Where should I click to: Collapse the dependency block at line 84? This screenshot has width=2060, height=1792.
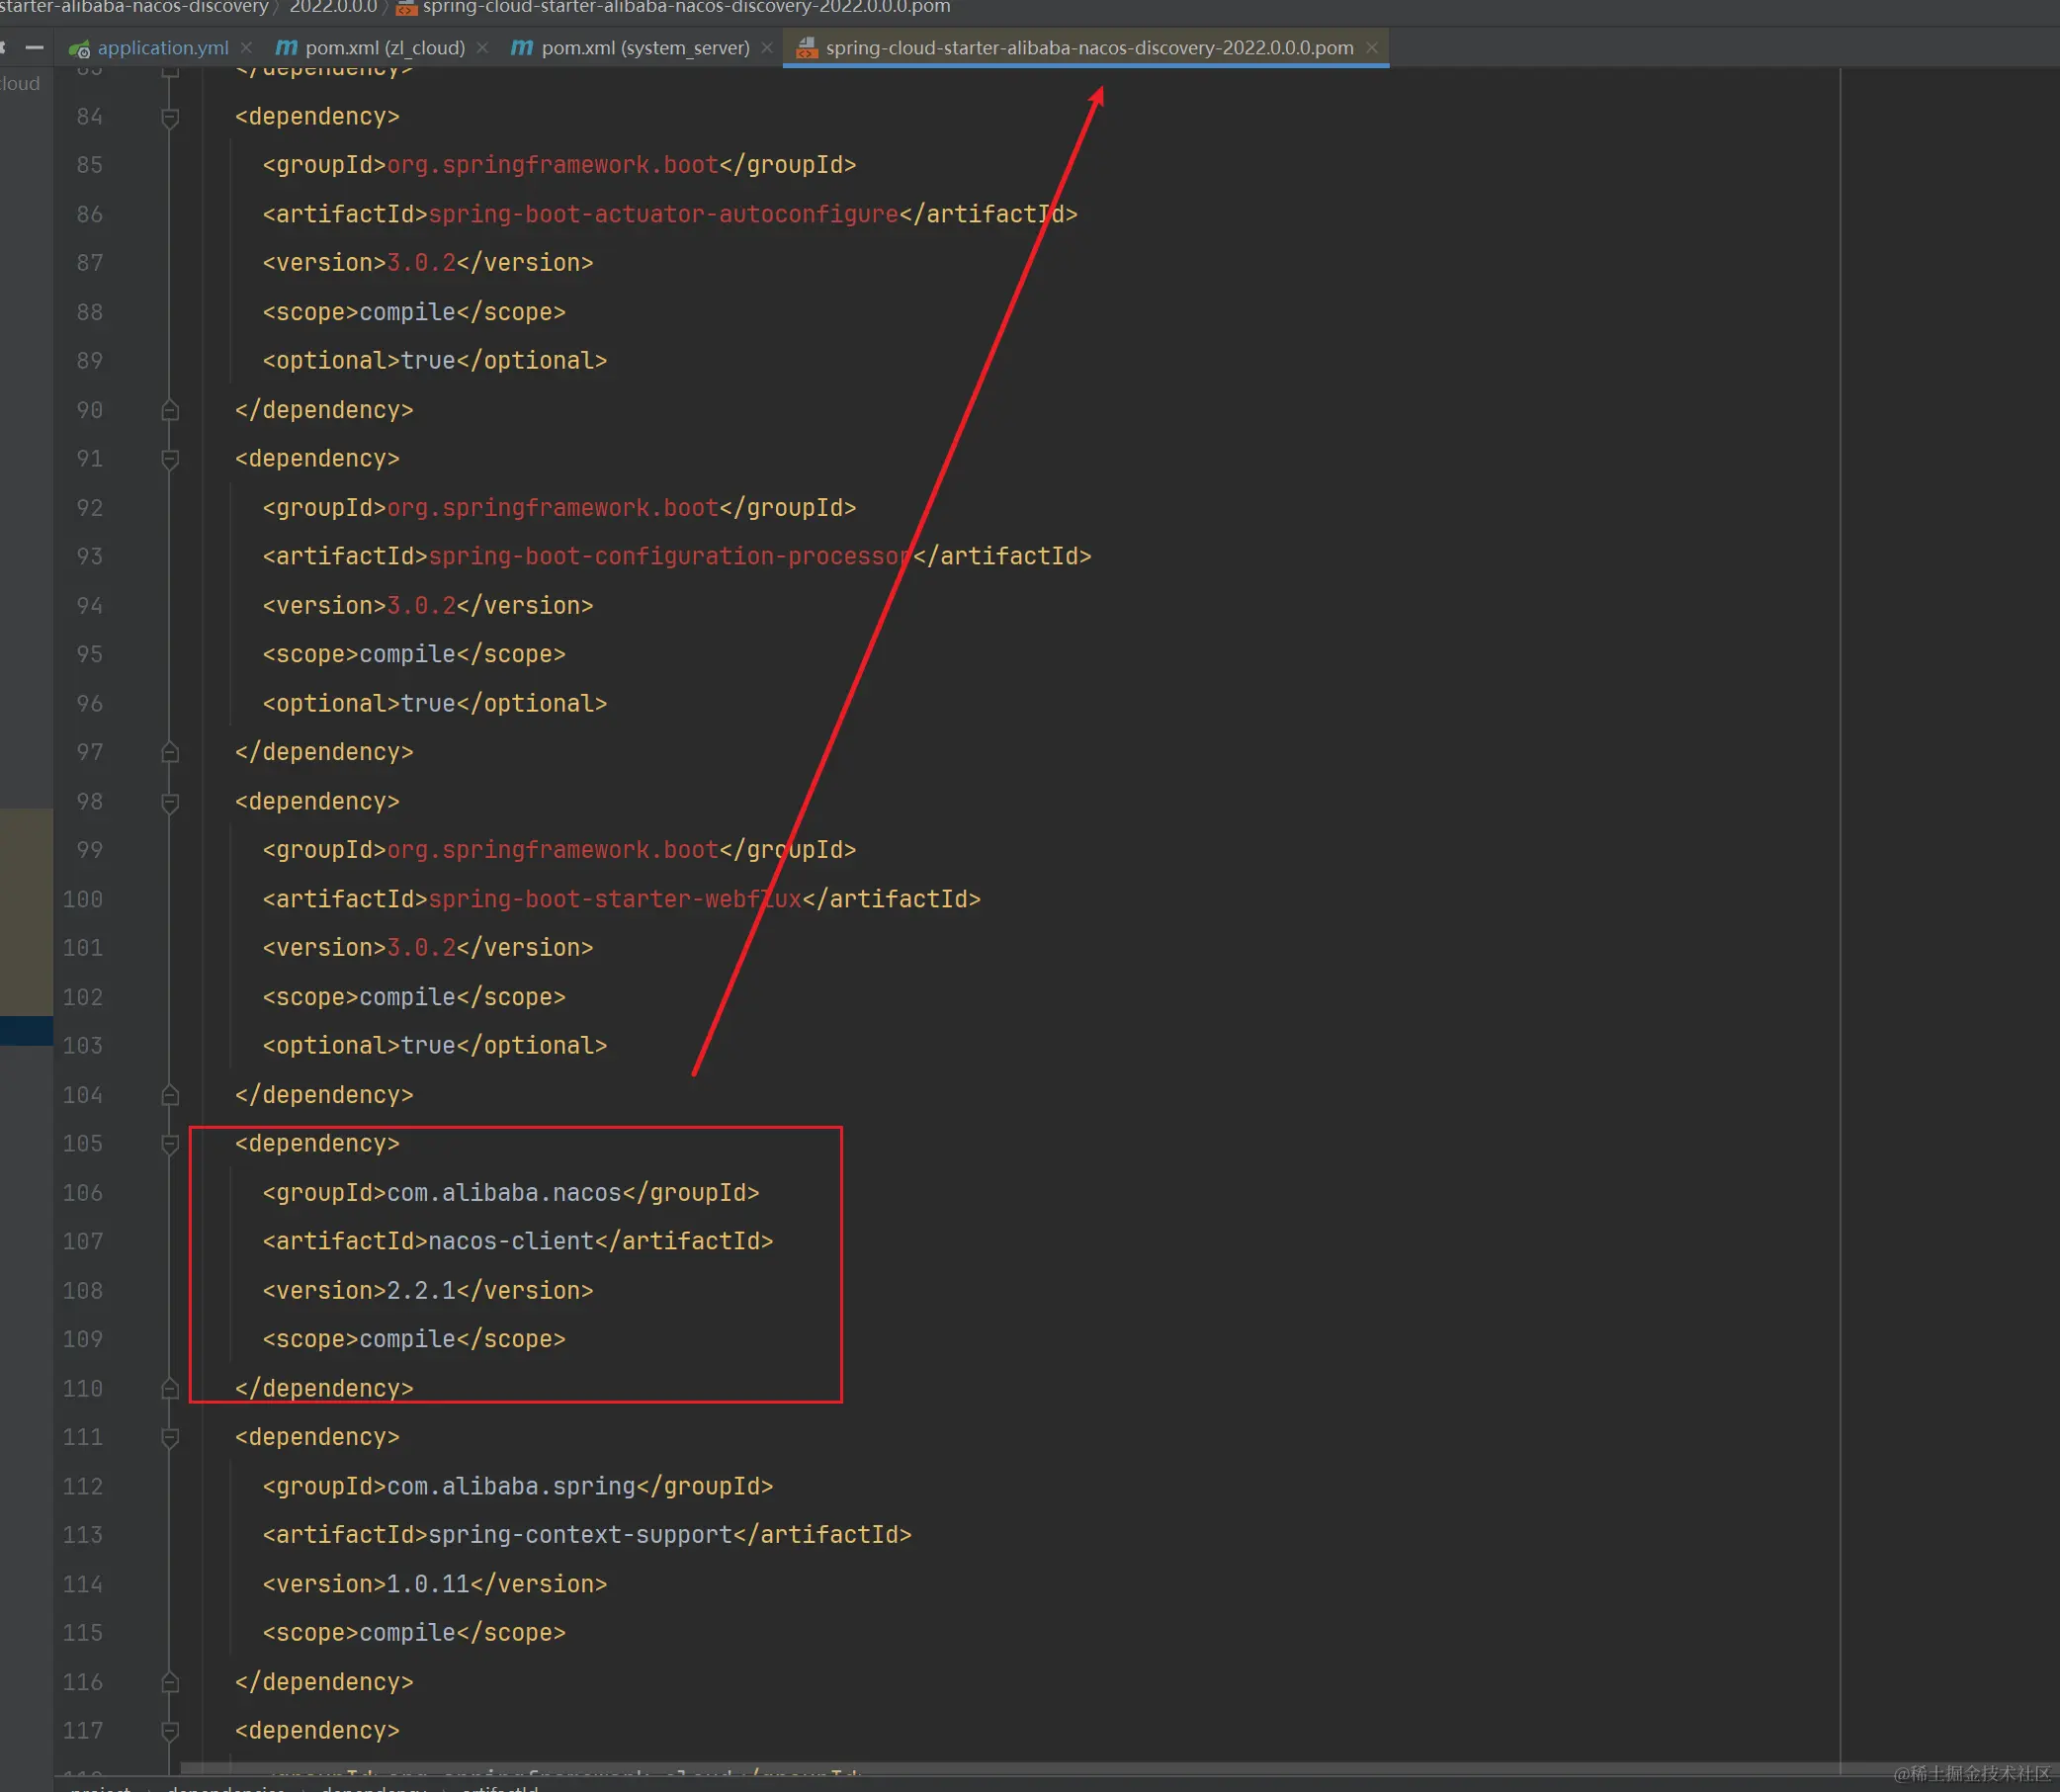(170, 118)
